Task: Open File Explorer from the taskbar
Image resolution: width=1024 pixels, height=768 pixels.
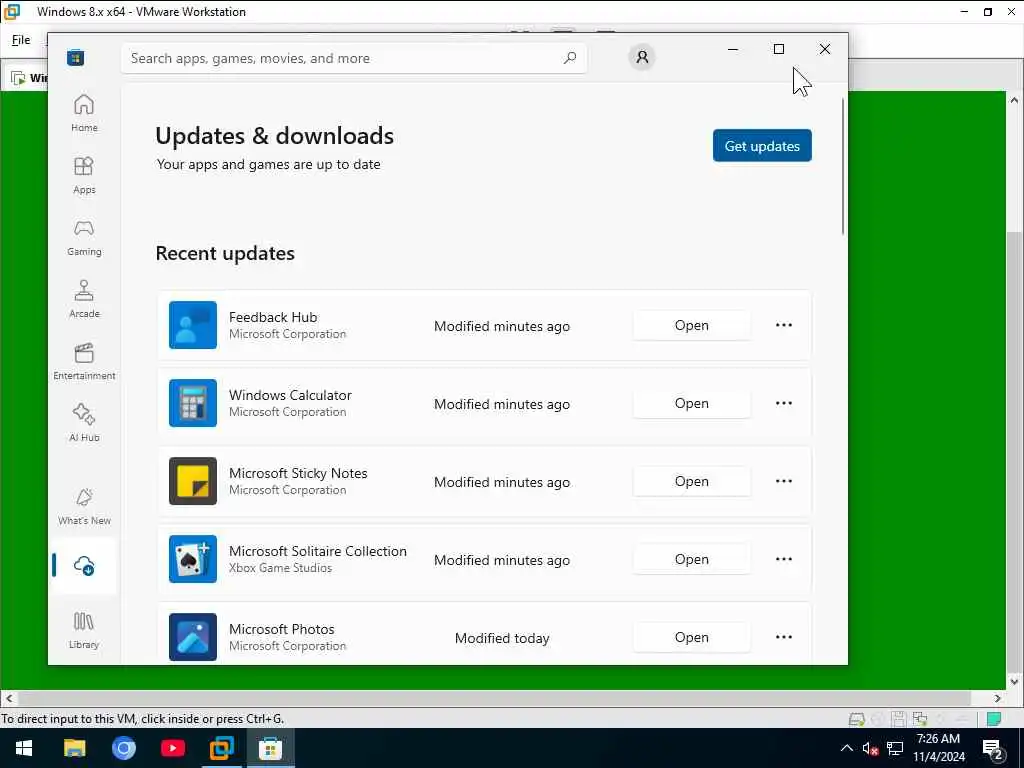Action: click(x=74, y=748)
